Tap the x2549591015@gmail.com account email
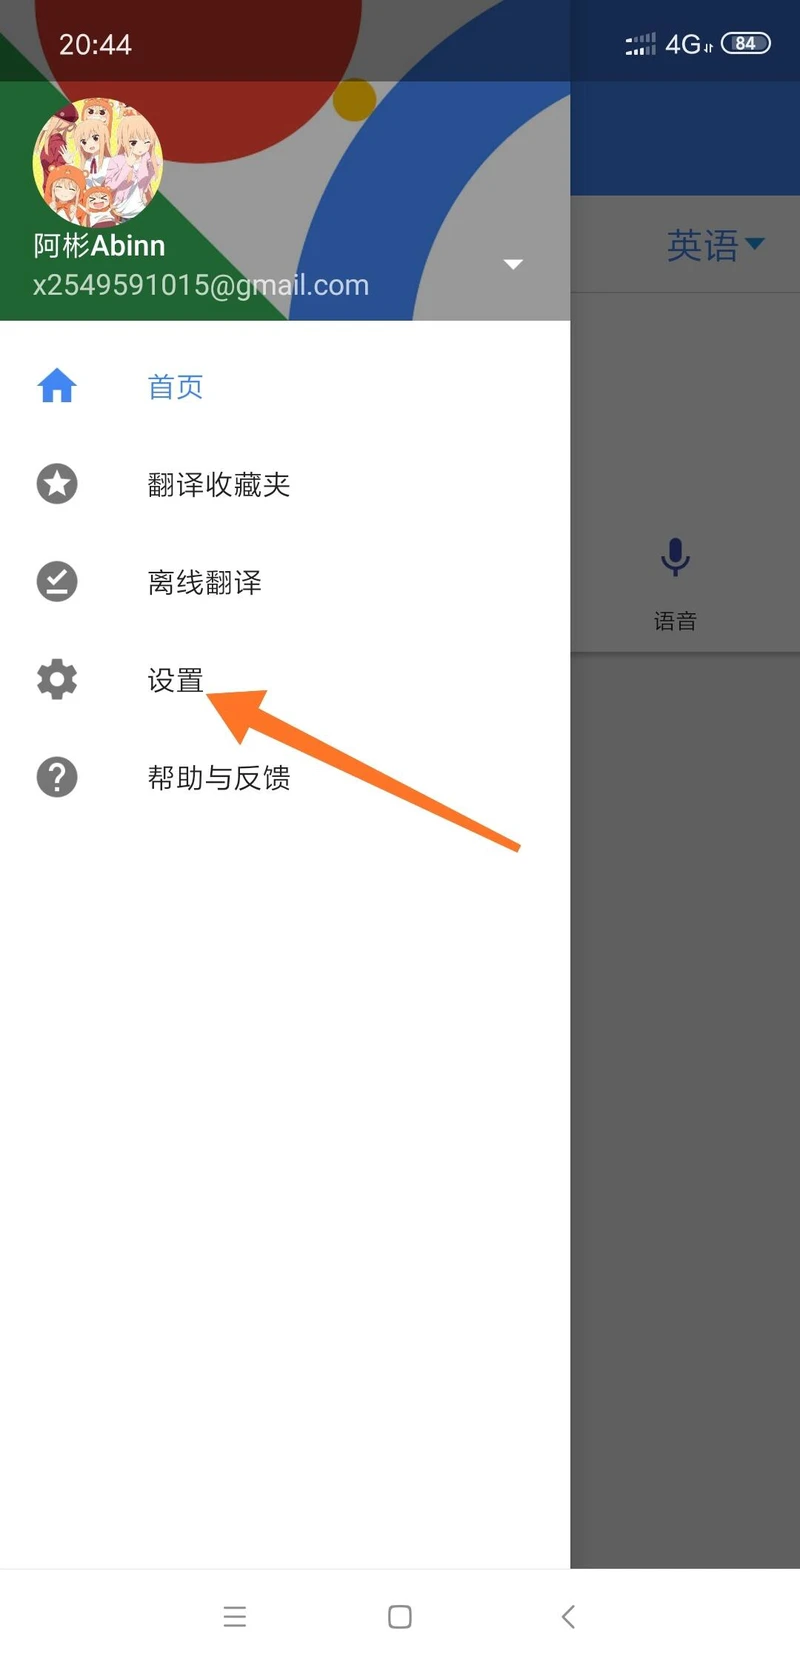The image size is (800, 1665). tap(201, 285)
